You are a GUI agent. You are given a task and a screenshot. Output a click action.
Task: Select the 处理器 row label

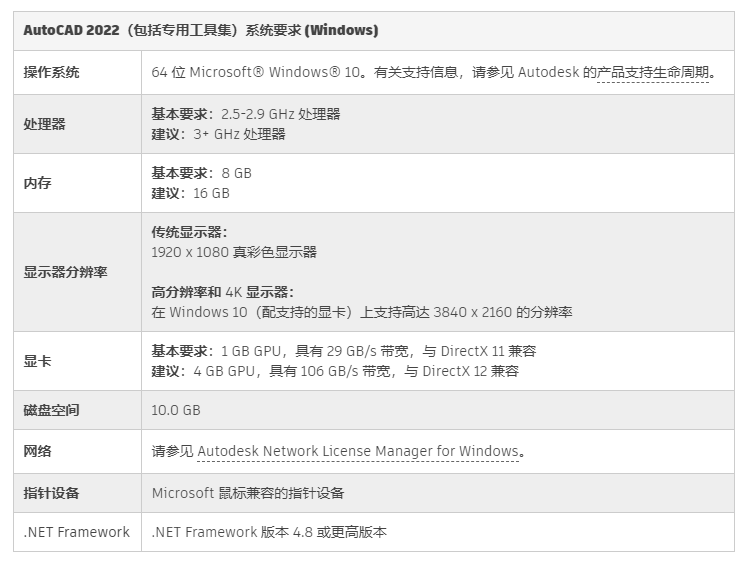[44, 124]
